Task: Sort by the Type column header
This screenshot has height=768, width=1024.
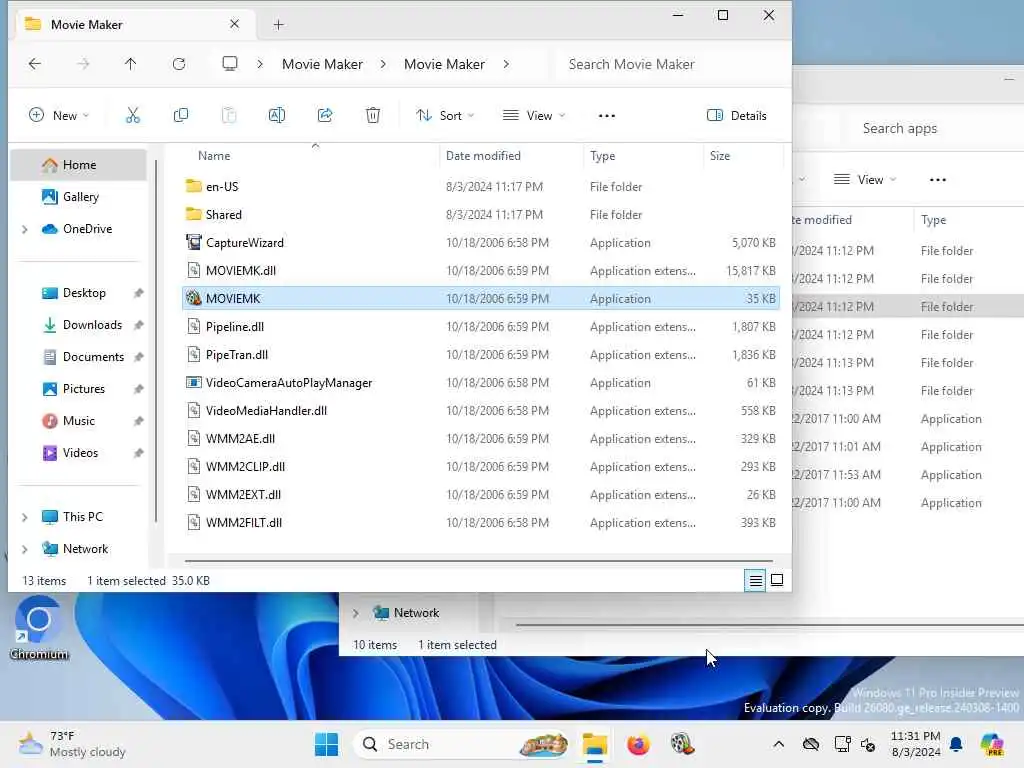Action: (603, 156)
